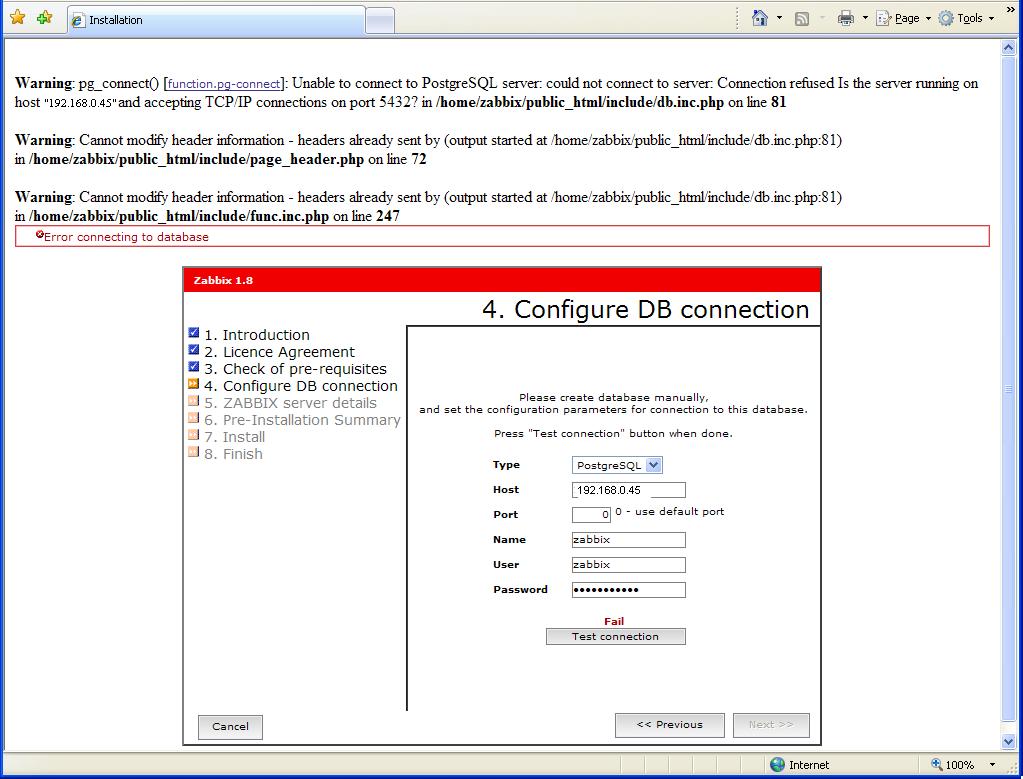Click the 'Error connecting to database' message
Image resolution: width=1023 pixels, height=779 pixels.
click(x=126, y=237)
